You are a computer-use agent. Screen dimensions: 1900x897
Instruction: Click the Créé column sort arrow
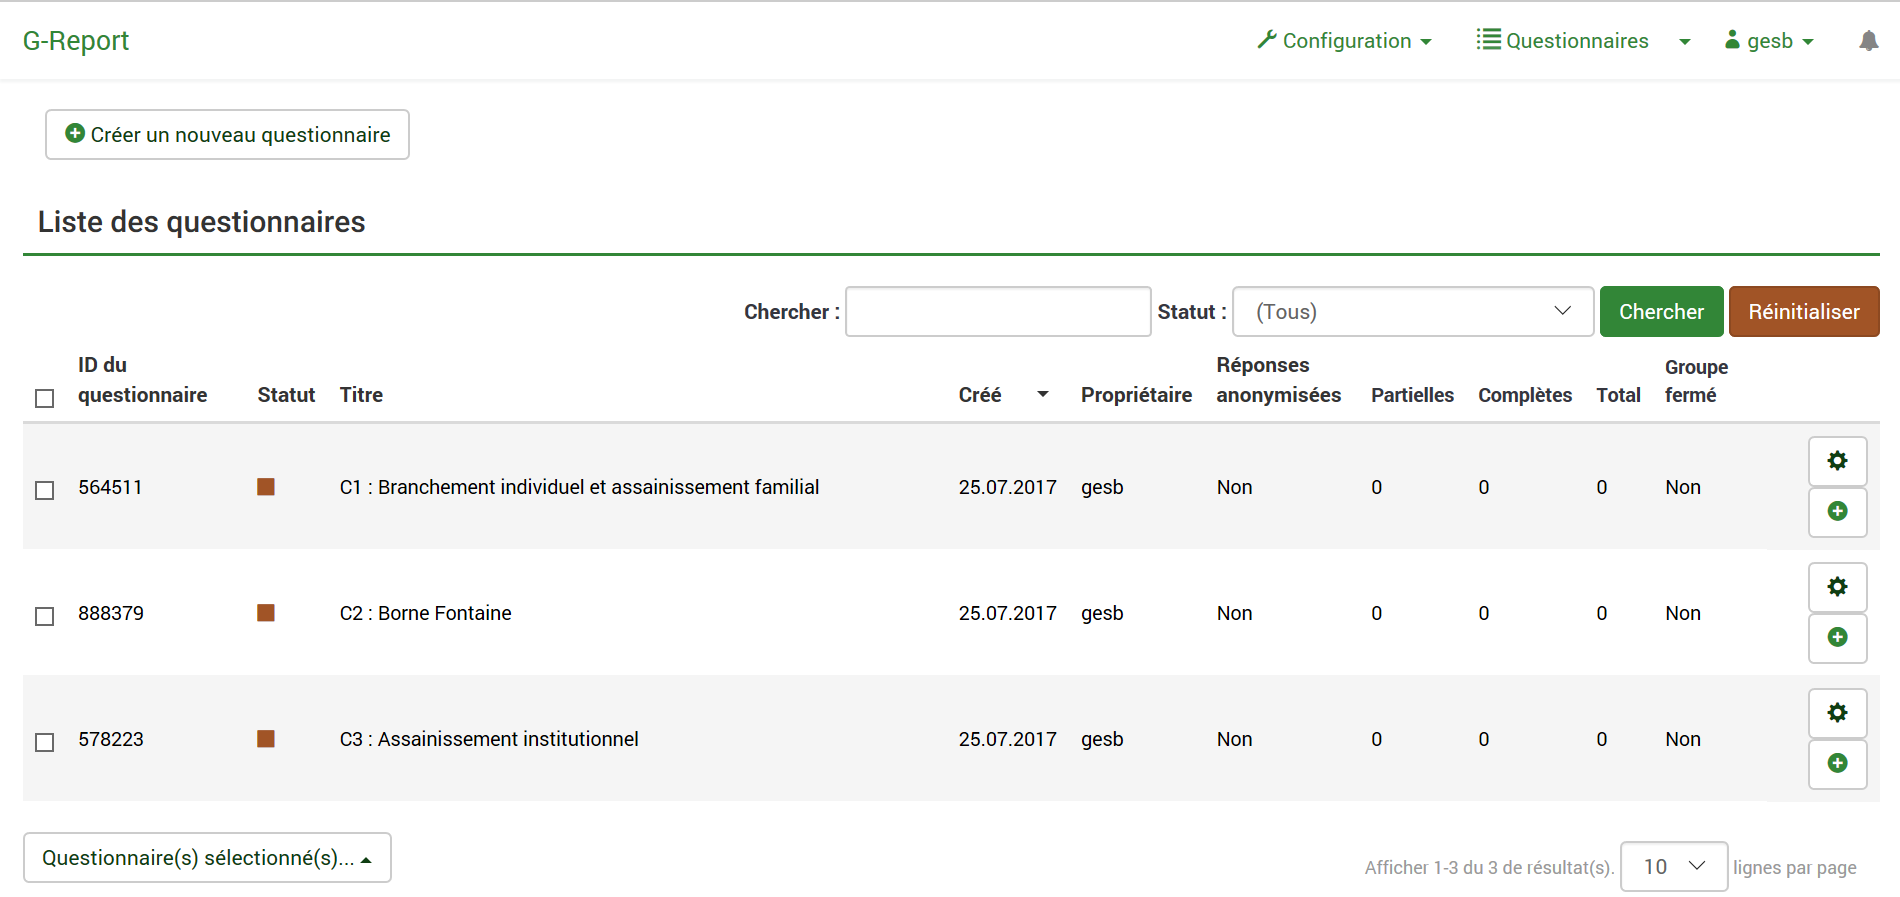pos(1042,395)
